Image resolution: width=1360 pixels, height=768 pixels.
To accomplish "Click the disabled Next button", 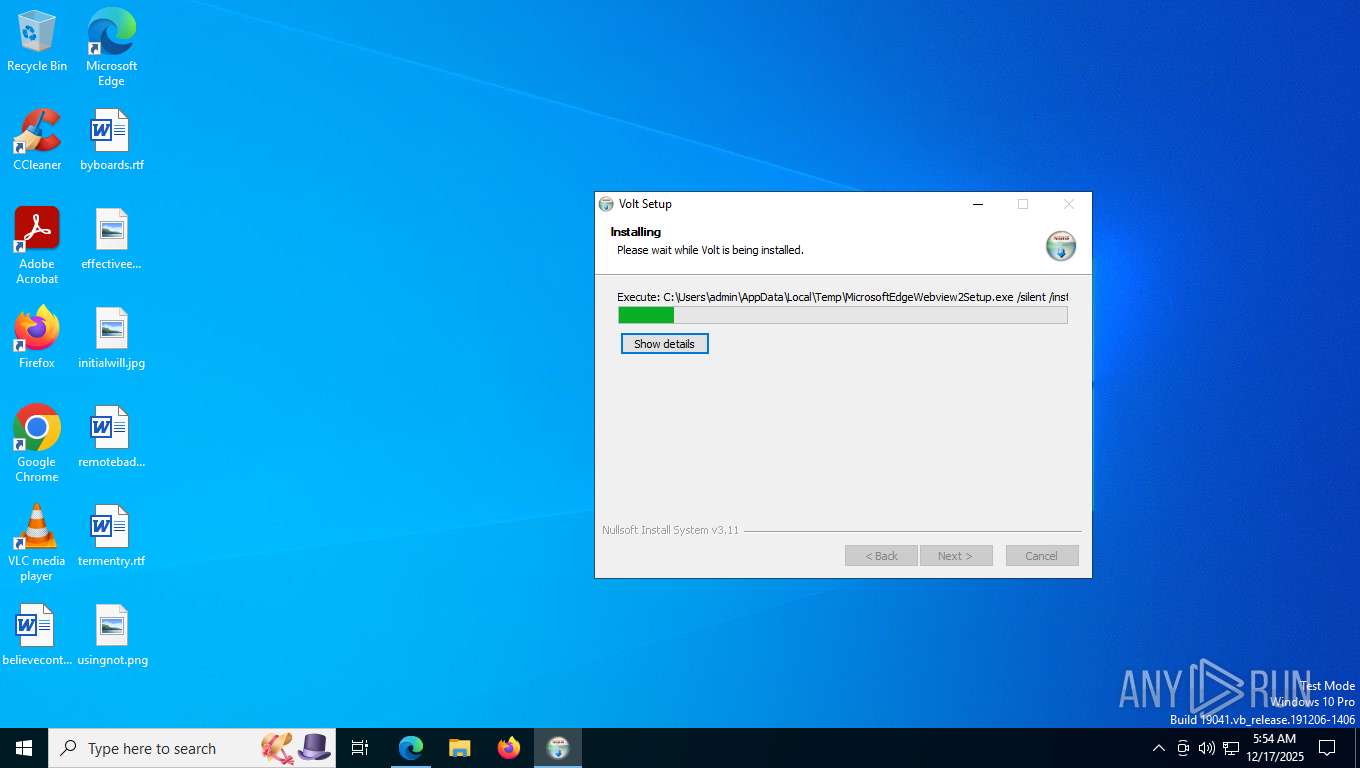I will 956,556.
